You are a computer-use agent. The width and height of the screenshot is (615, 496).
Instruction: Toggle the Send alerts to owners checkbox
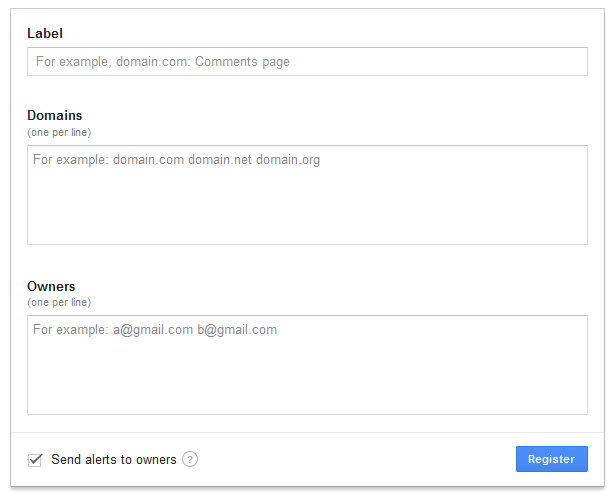pos(35,460)
